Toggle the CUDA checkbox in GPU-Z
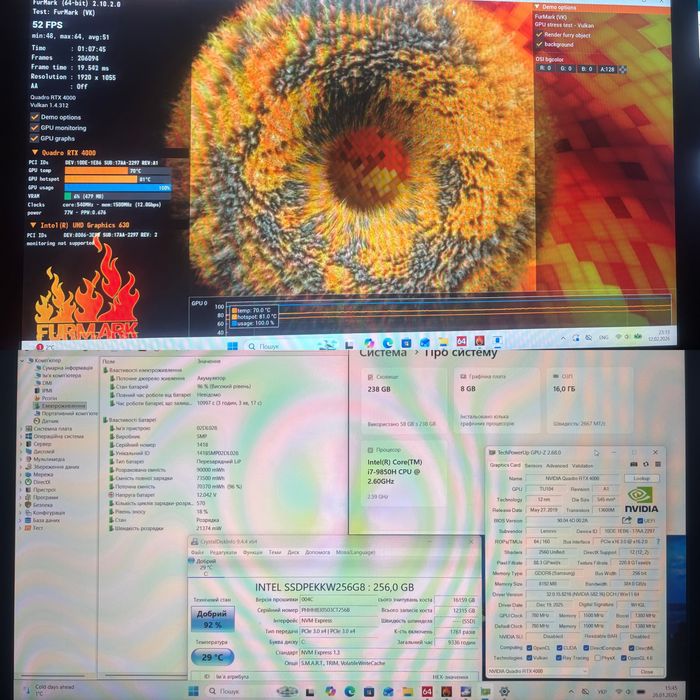700x700 pixels. [x=559, y=647]
